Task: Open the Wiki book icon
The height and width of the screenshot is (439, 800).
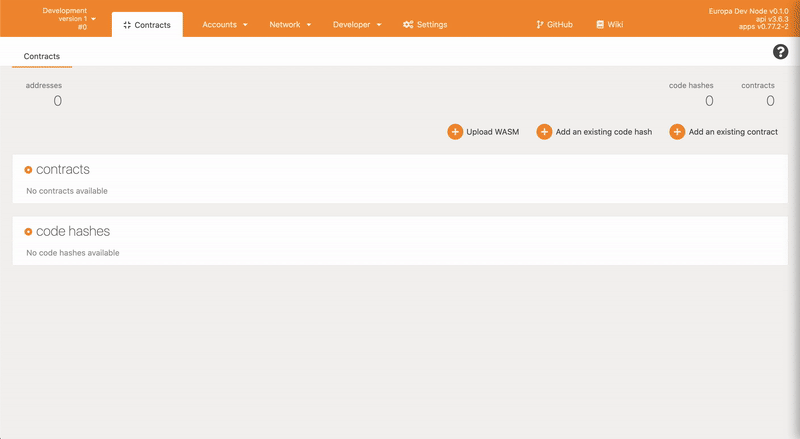Action: tap(600, 24)
